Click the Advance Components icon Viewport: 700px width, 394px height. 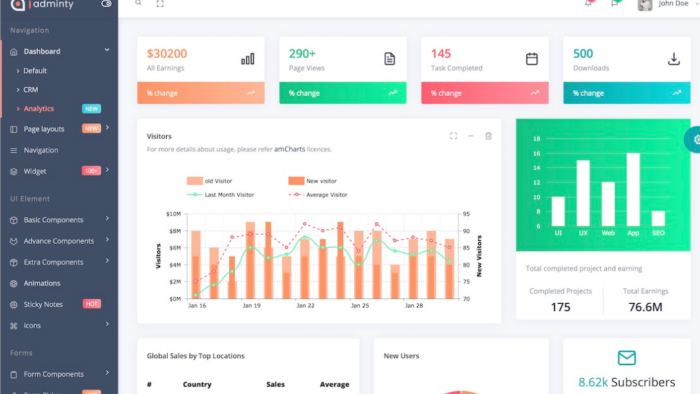point(14,241)
